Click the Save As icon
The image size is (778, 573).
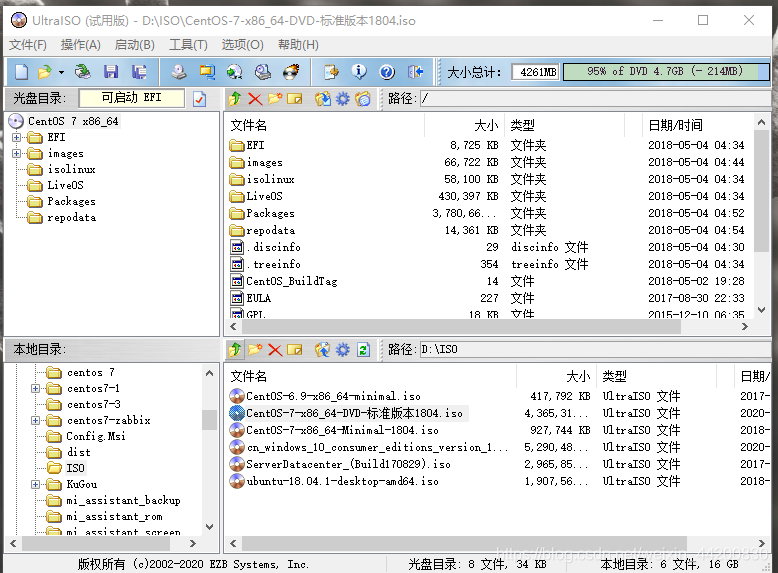coord(139,72)
